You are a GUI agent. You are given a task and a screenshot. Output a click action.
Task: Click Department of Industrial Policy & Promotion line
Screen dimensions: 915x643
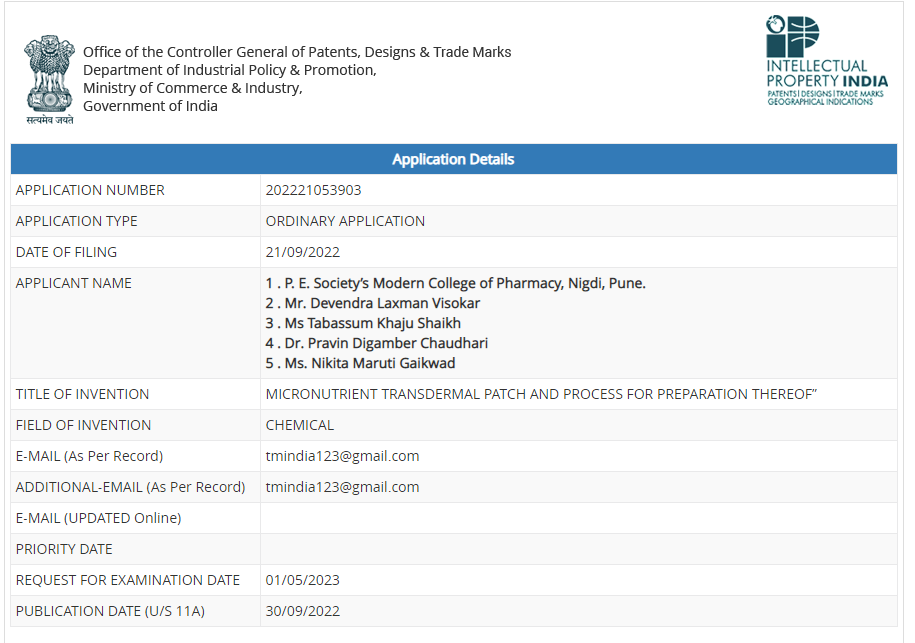(230, 70)
